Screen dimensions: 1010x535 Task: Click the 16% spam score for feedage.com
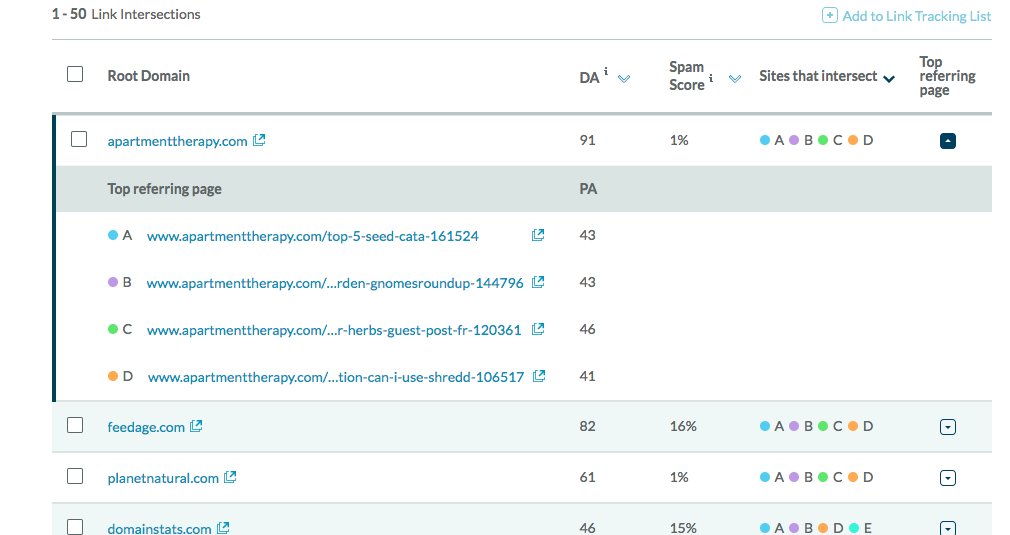click(x=683, y=426)
